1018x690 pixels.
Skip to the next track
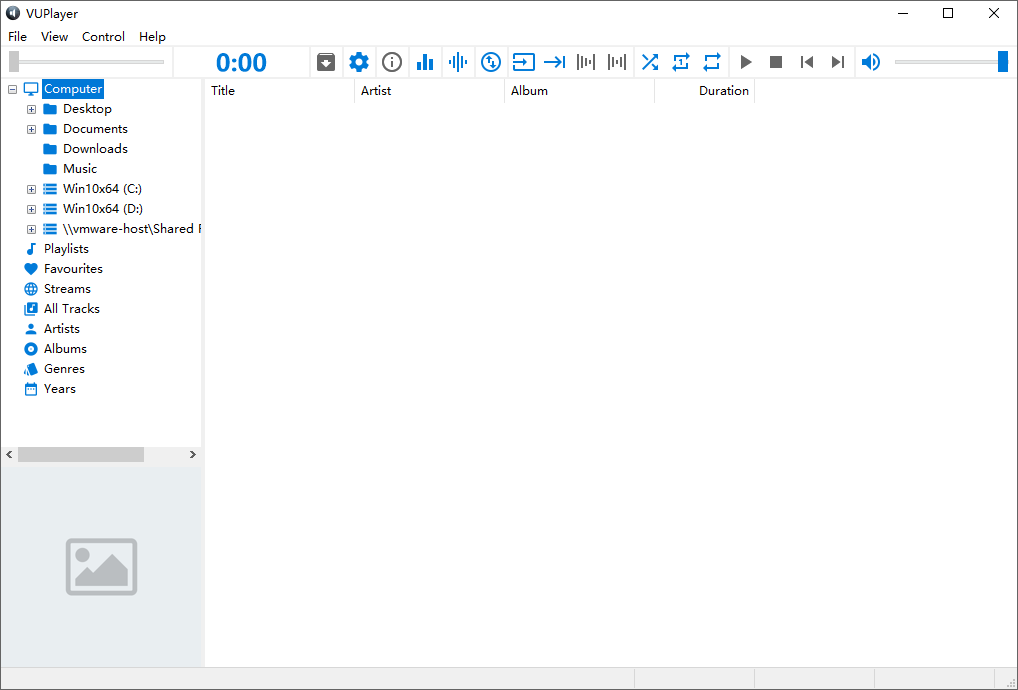838,62
